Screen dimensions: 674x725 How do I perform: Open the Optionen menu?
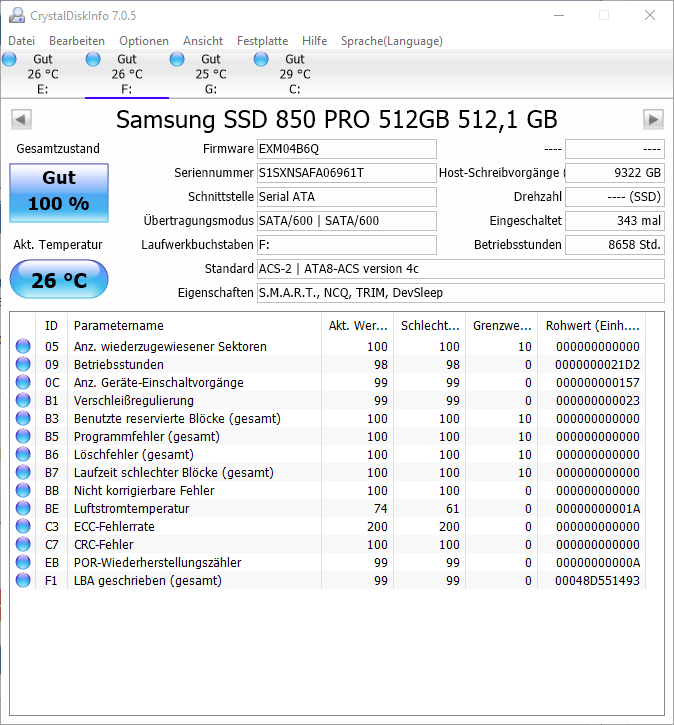[144, 41]
